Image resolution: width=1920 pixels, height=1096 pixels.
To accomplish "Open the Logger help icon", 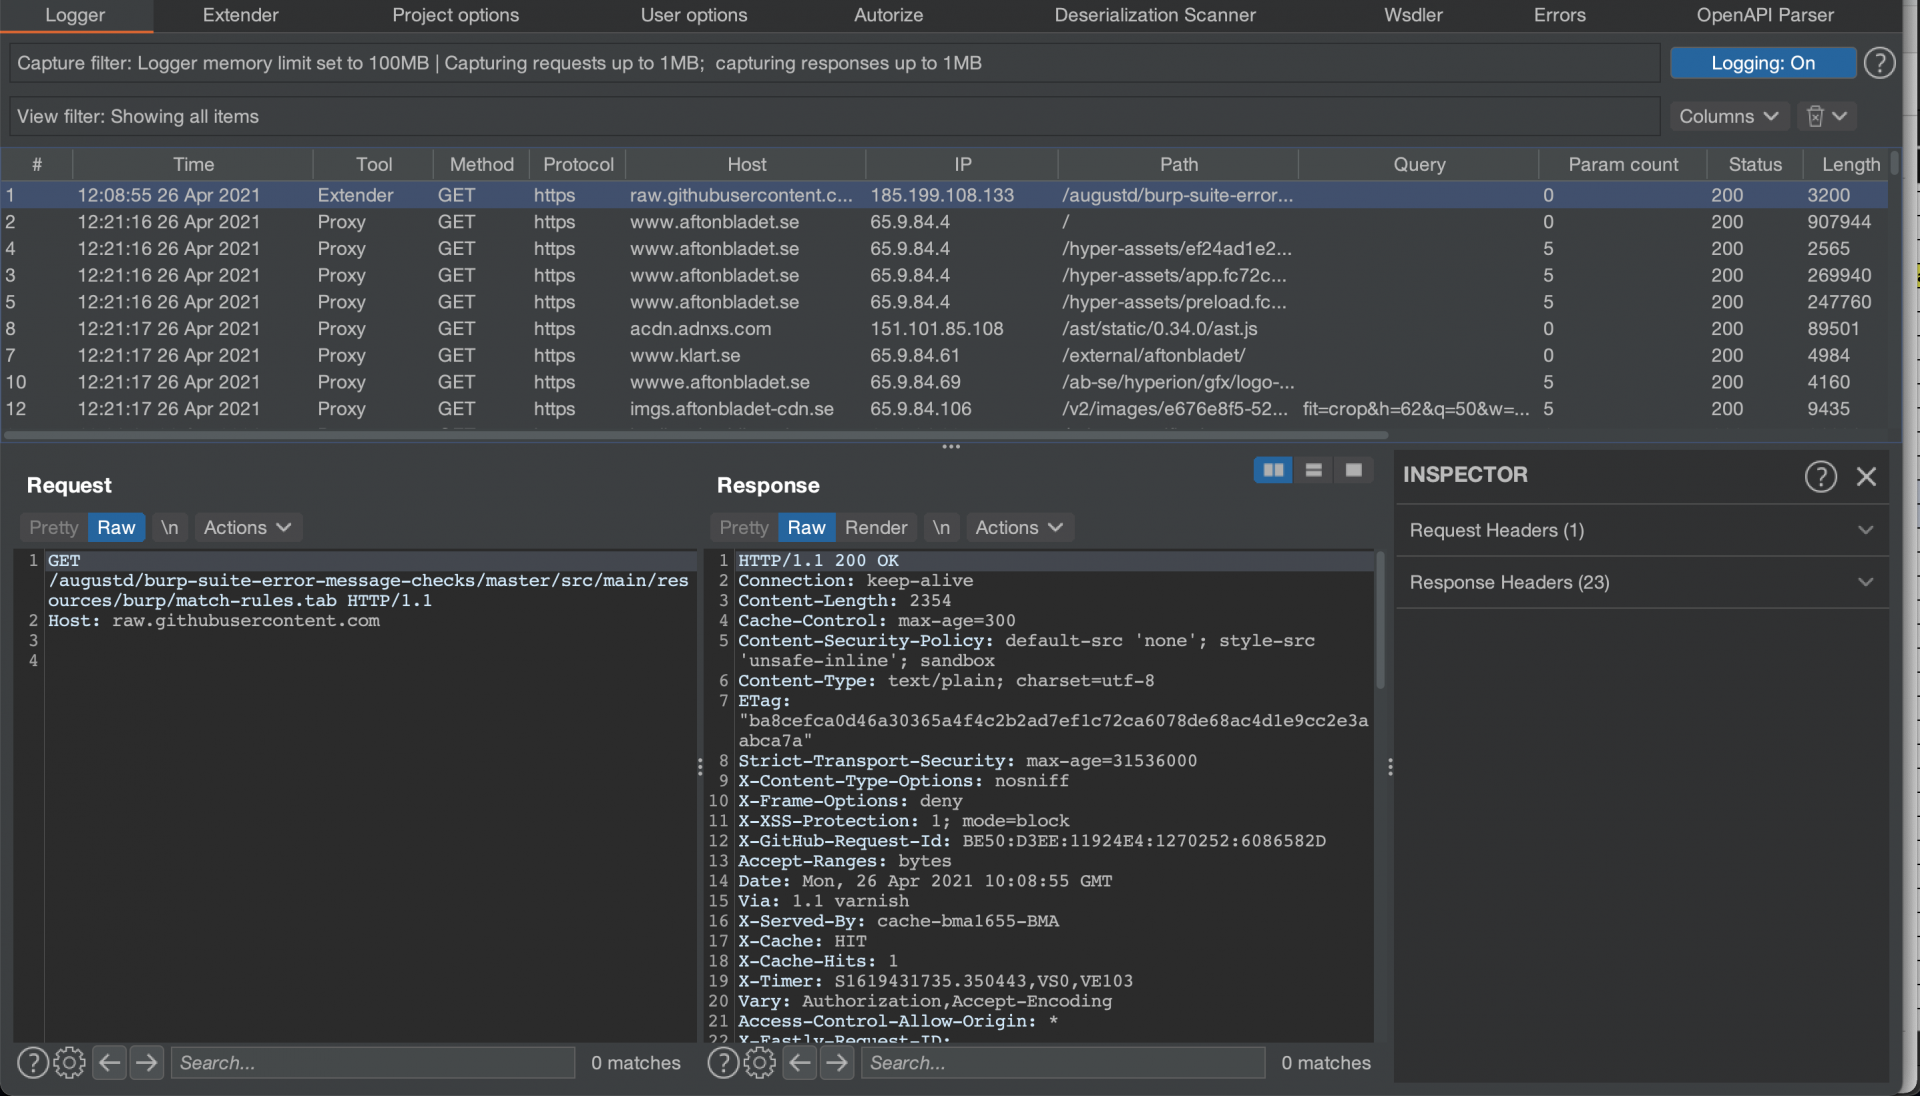I will pos(1879,63).
